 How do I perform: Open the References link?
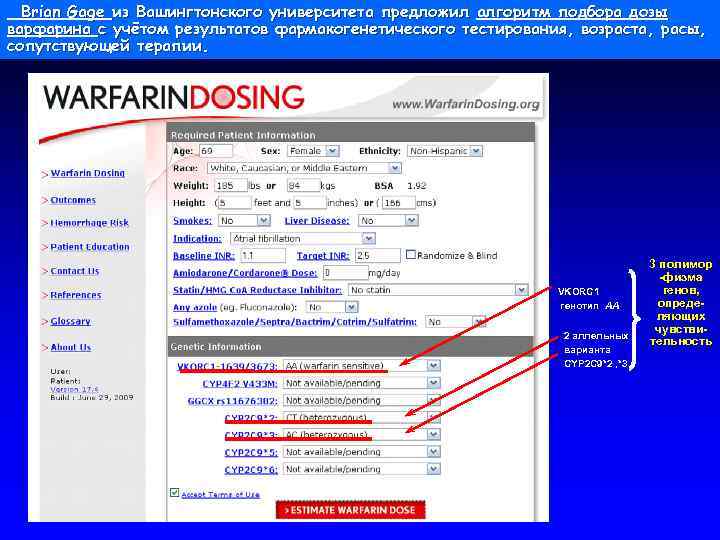pyautogui.click(x=76, y=295)
